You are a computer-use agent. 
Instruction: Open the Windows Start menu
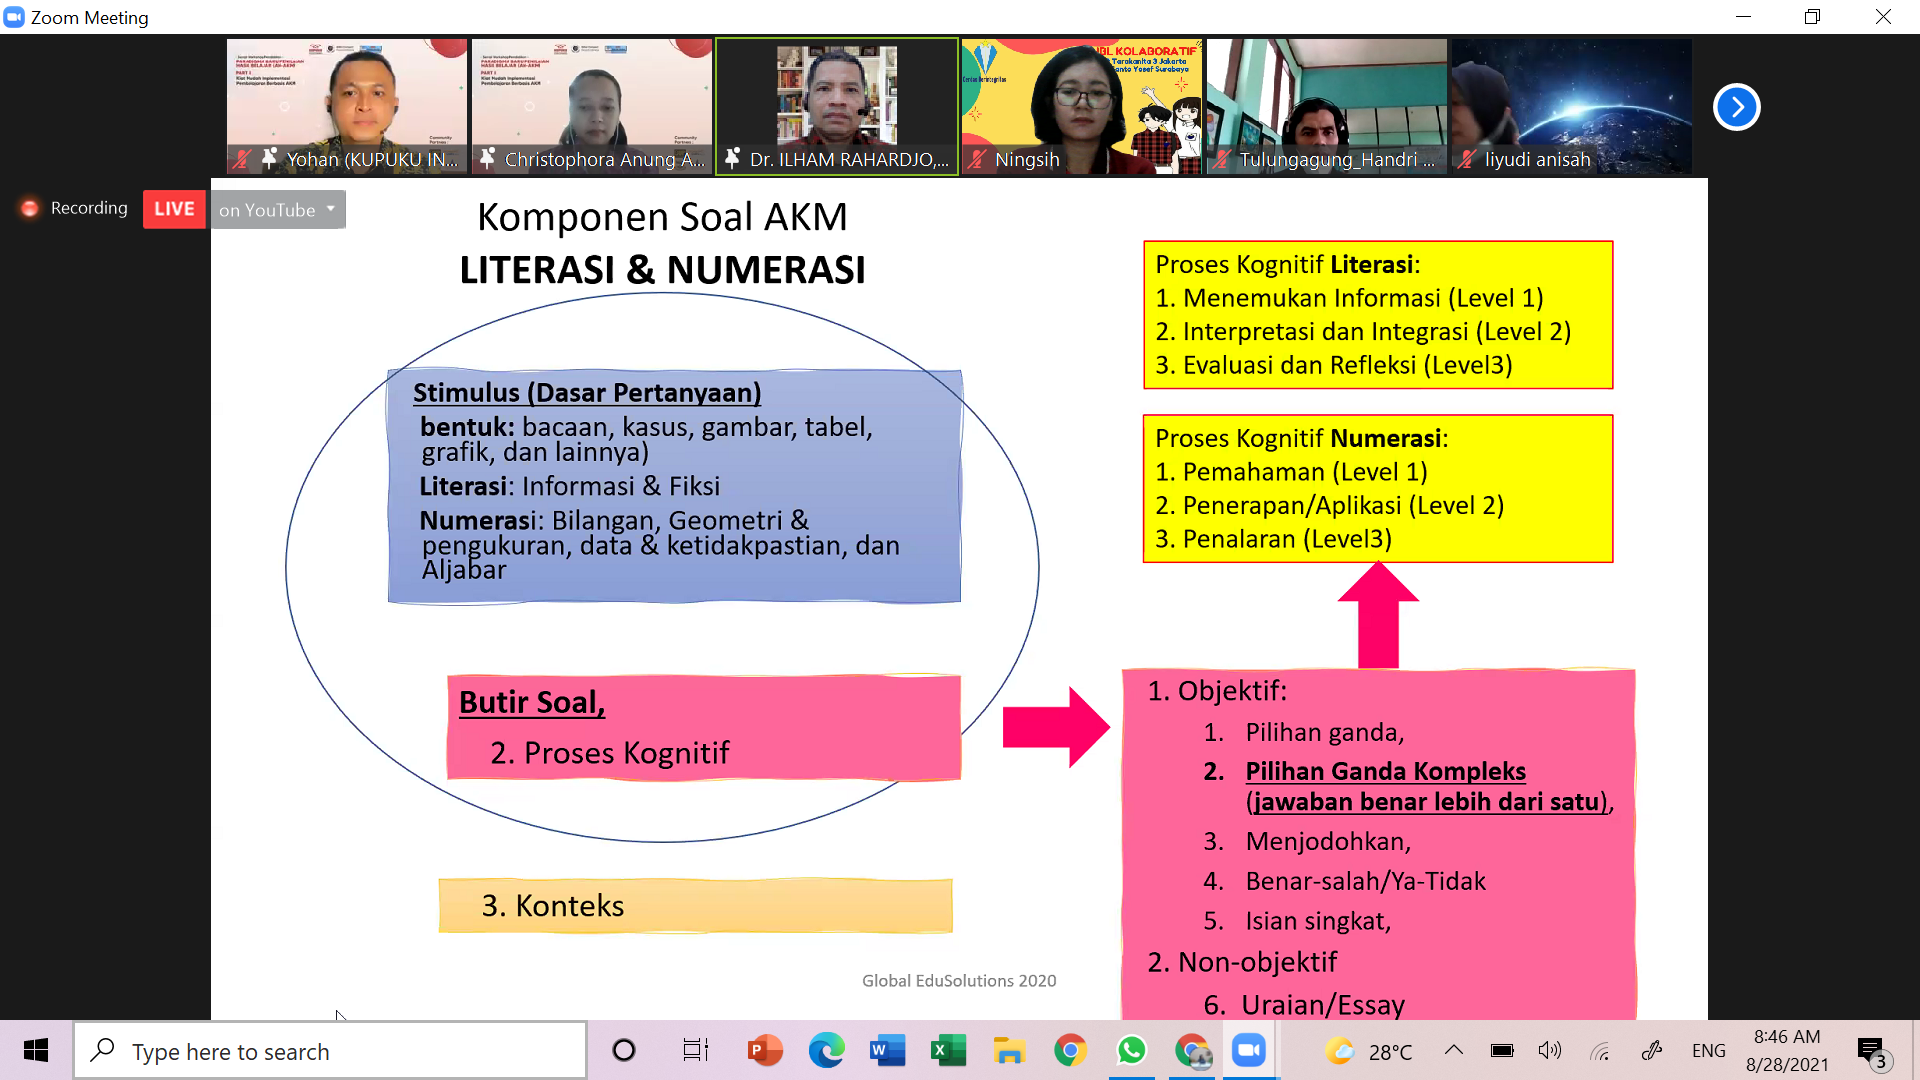point(36,1050)
